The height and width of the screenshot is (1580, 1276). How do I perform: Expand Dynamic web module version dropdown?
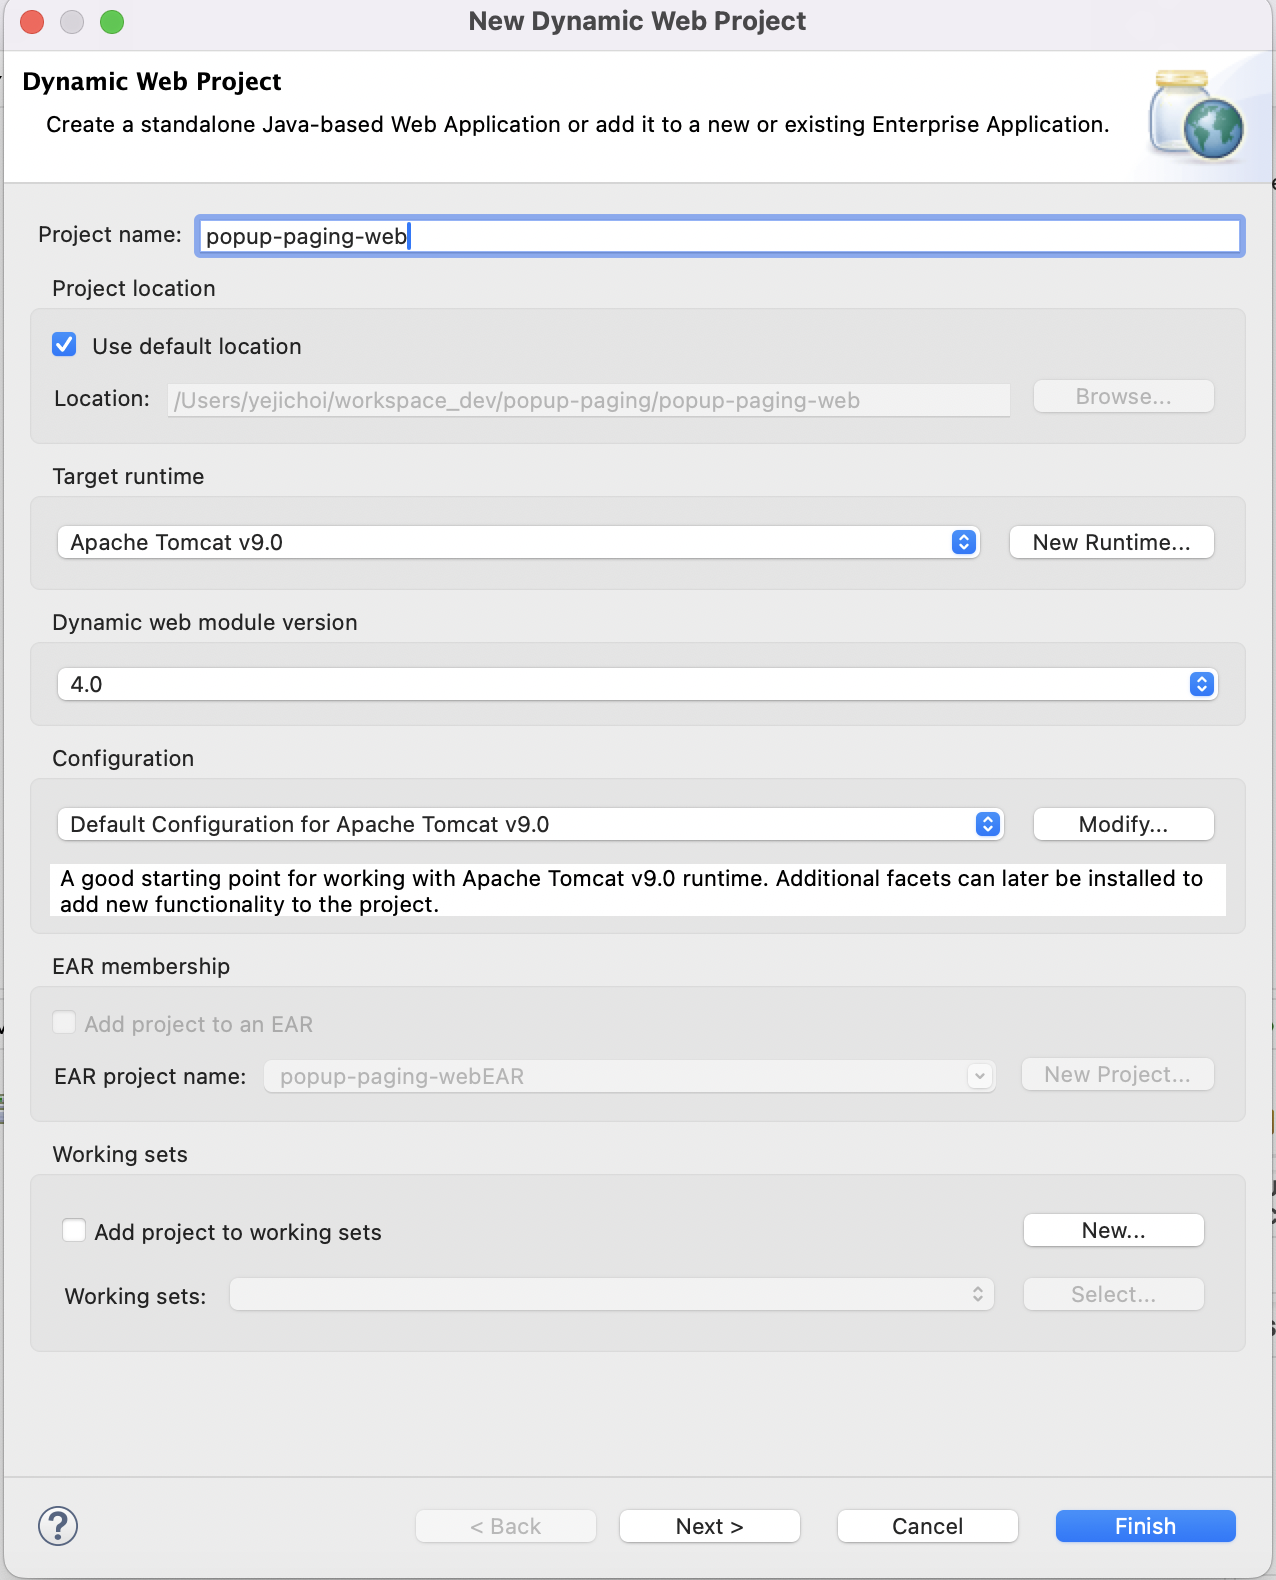(637, 684)
